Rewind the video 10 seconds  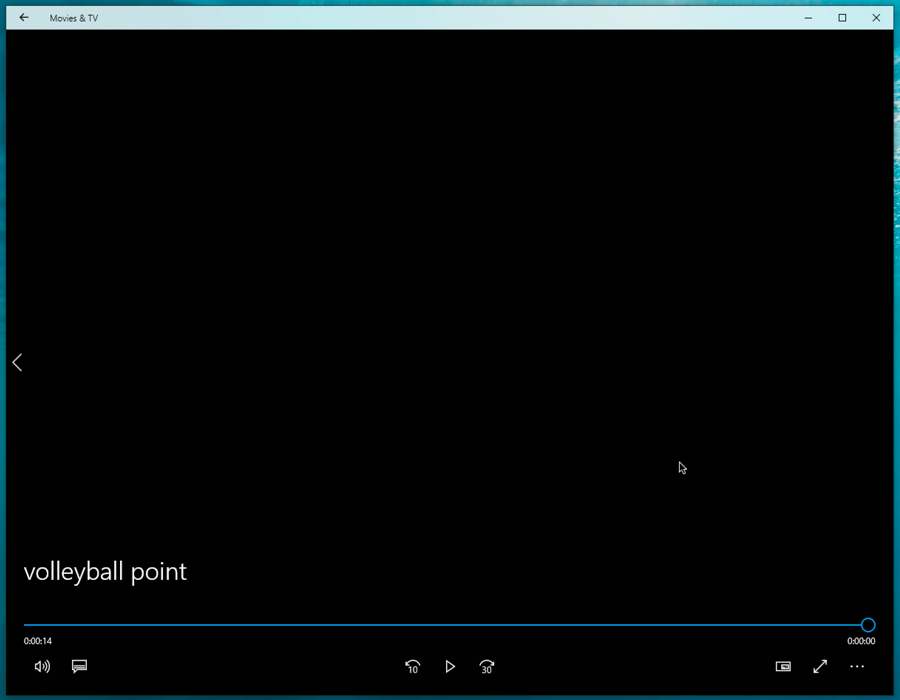(x=412, y=666)
